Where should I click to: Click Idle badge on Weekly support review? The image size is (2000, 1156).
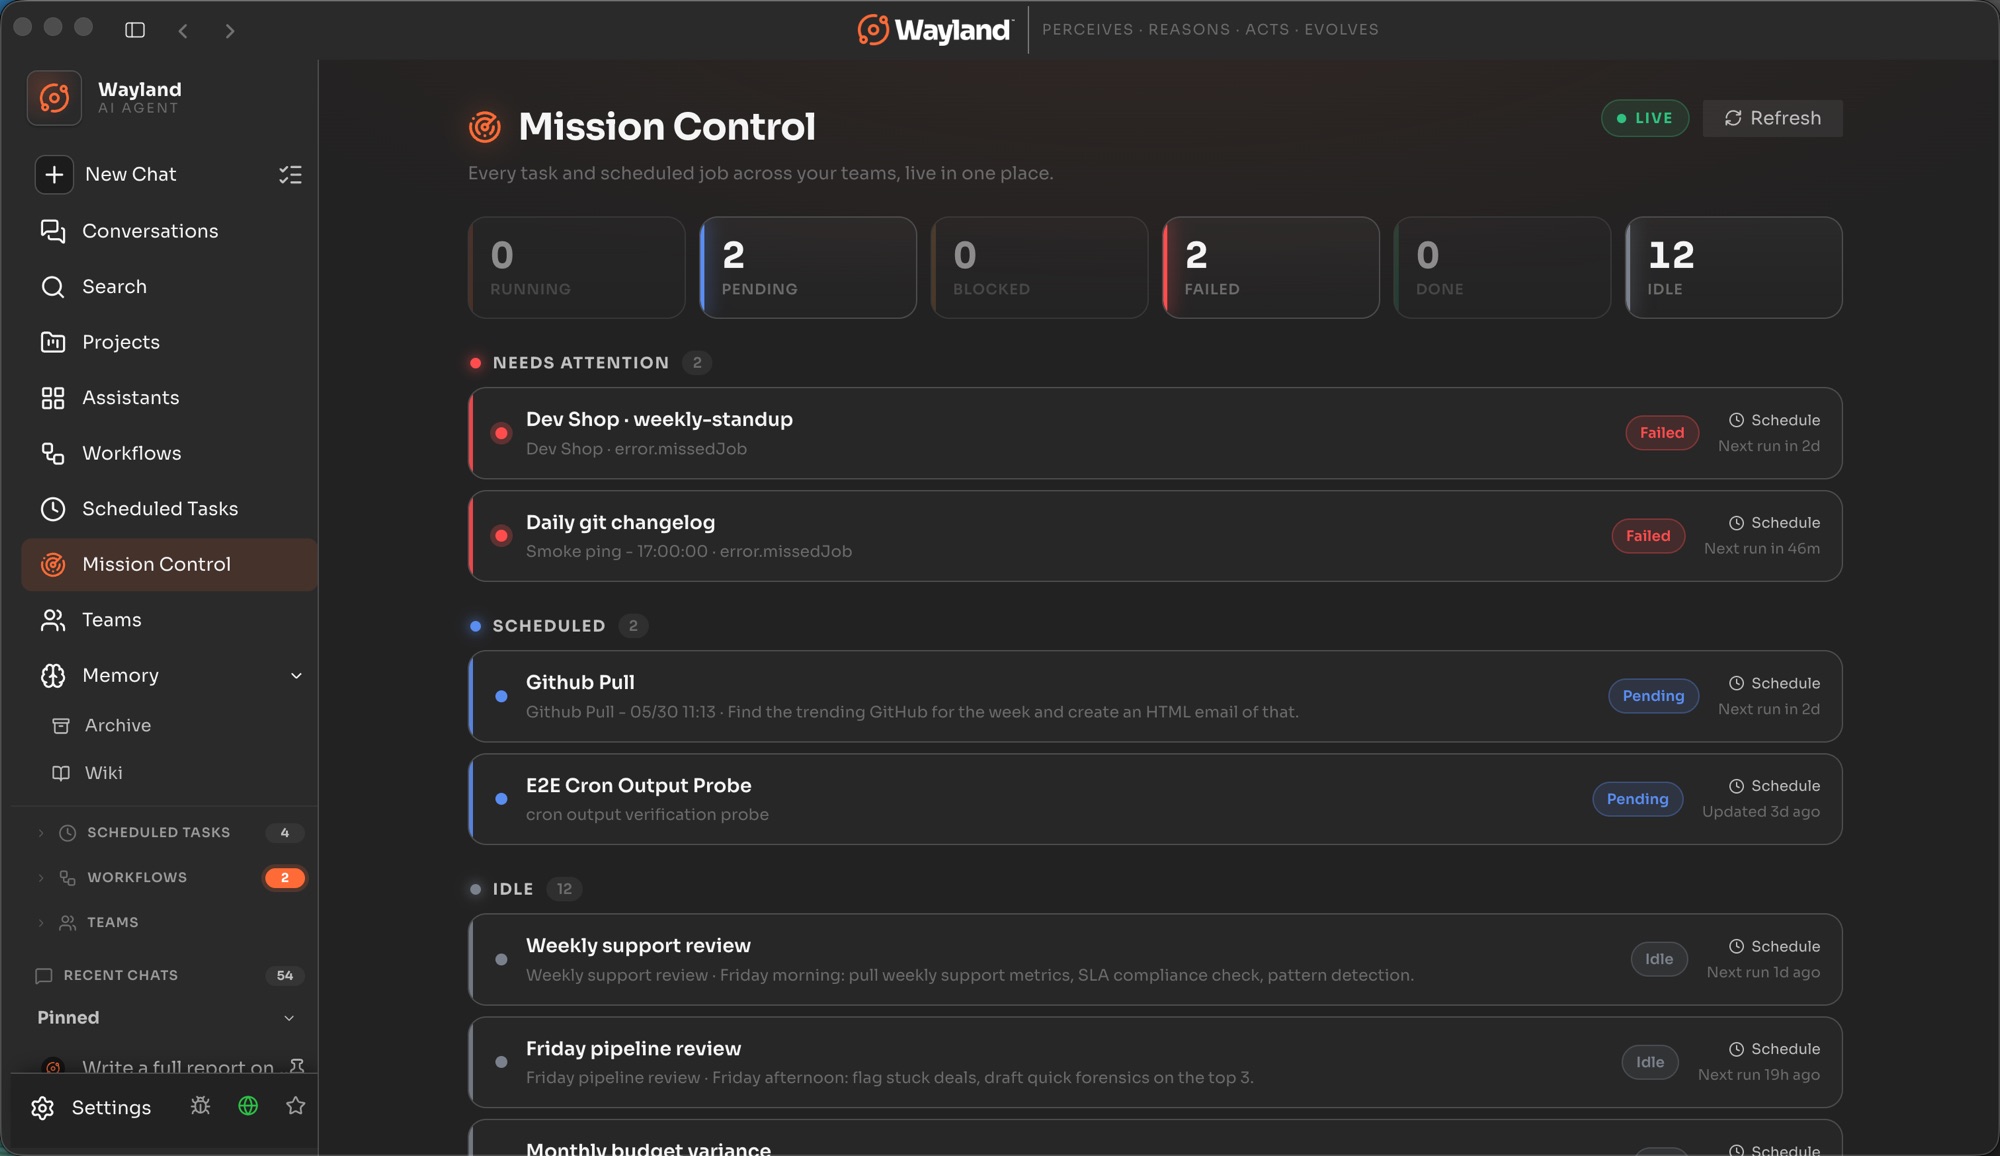pos(1659,959)
